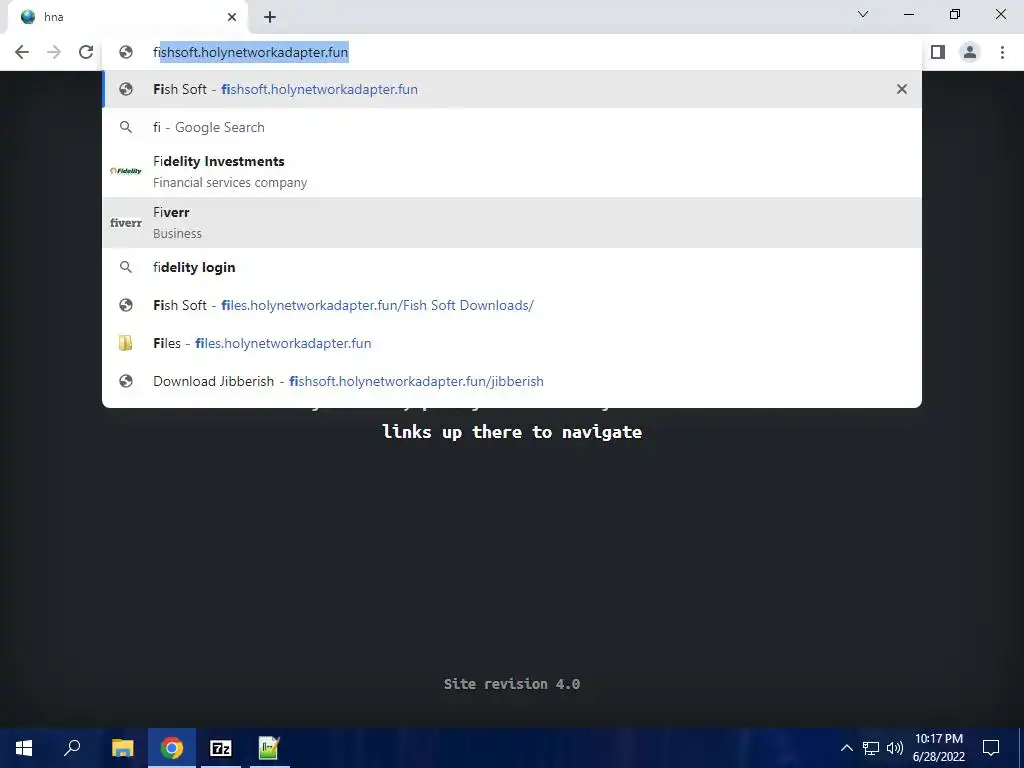1024x768 pixels.
Task: Click the Fiverr logo thumbnail
Action: (126, 223)
